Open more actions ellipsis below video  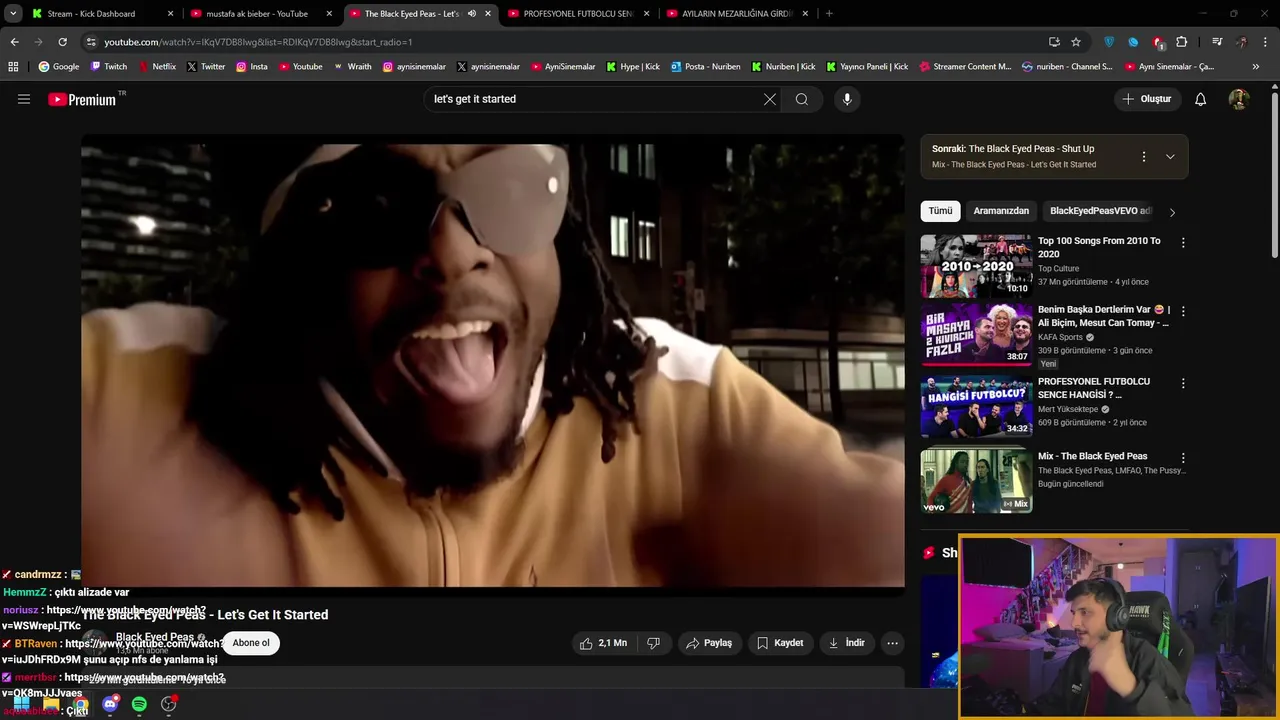[x=893, y=643]
